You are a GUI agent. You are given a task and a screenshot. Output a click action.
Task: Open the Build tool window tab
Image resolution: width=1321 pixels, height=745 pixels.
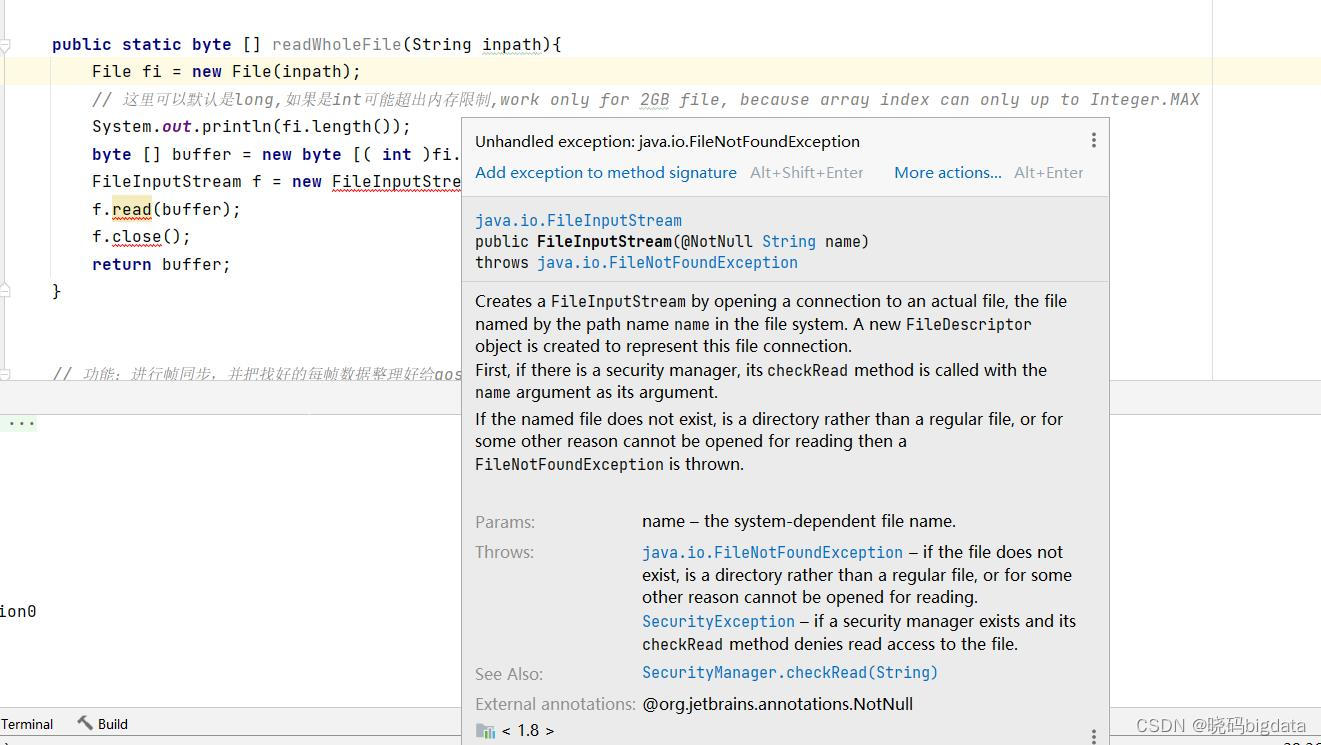pos(103,724)
